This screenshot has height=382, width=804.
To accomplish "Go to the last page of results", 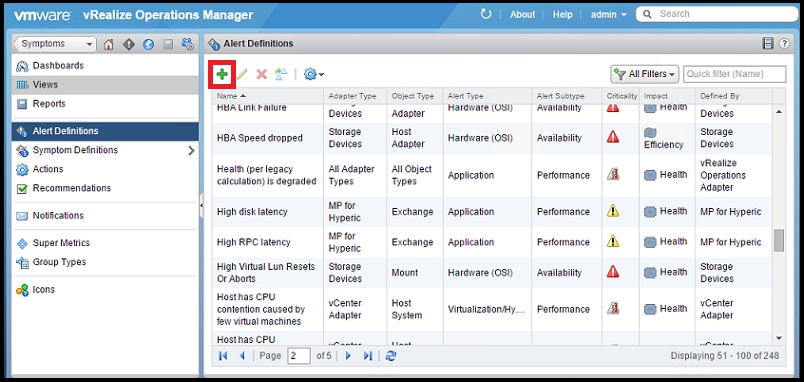I will tap(368, 356).
